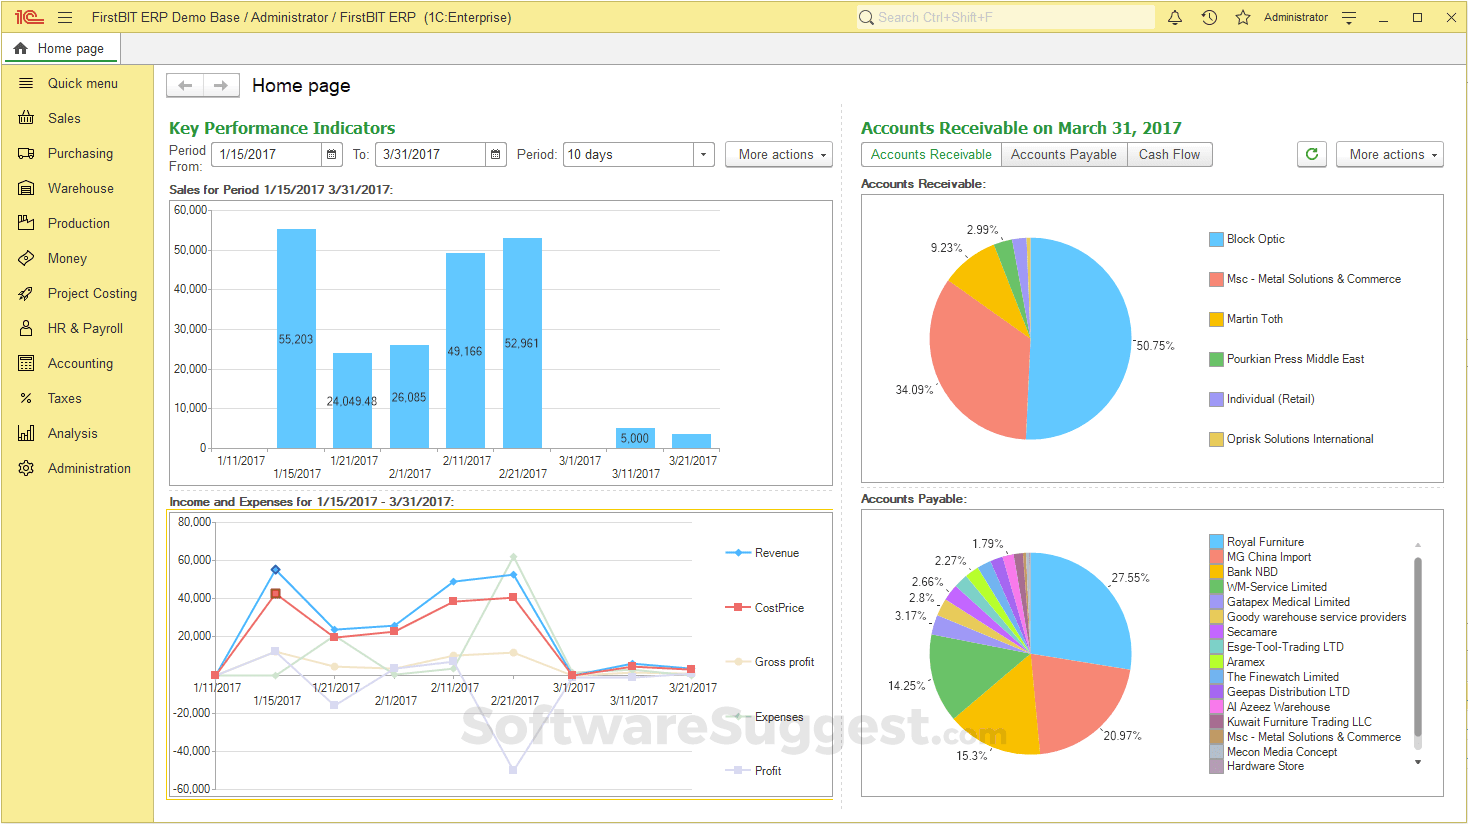Click the HR & Payroll person icon
Screen dimensions: 1468x824
click(x=26, y=328)
